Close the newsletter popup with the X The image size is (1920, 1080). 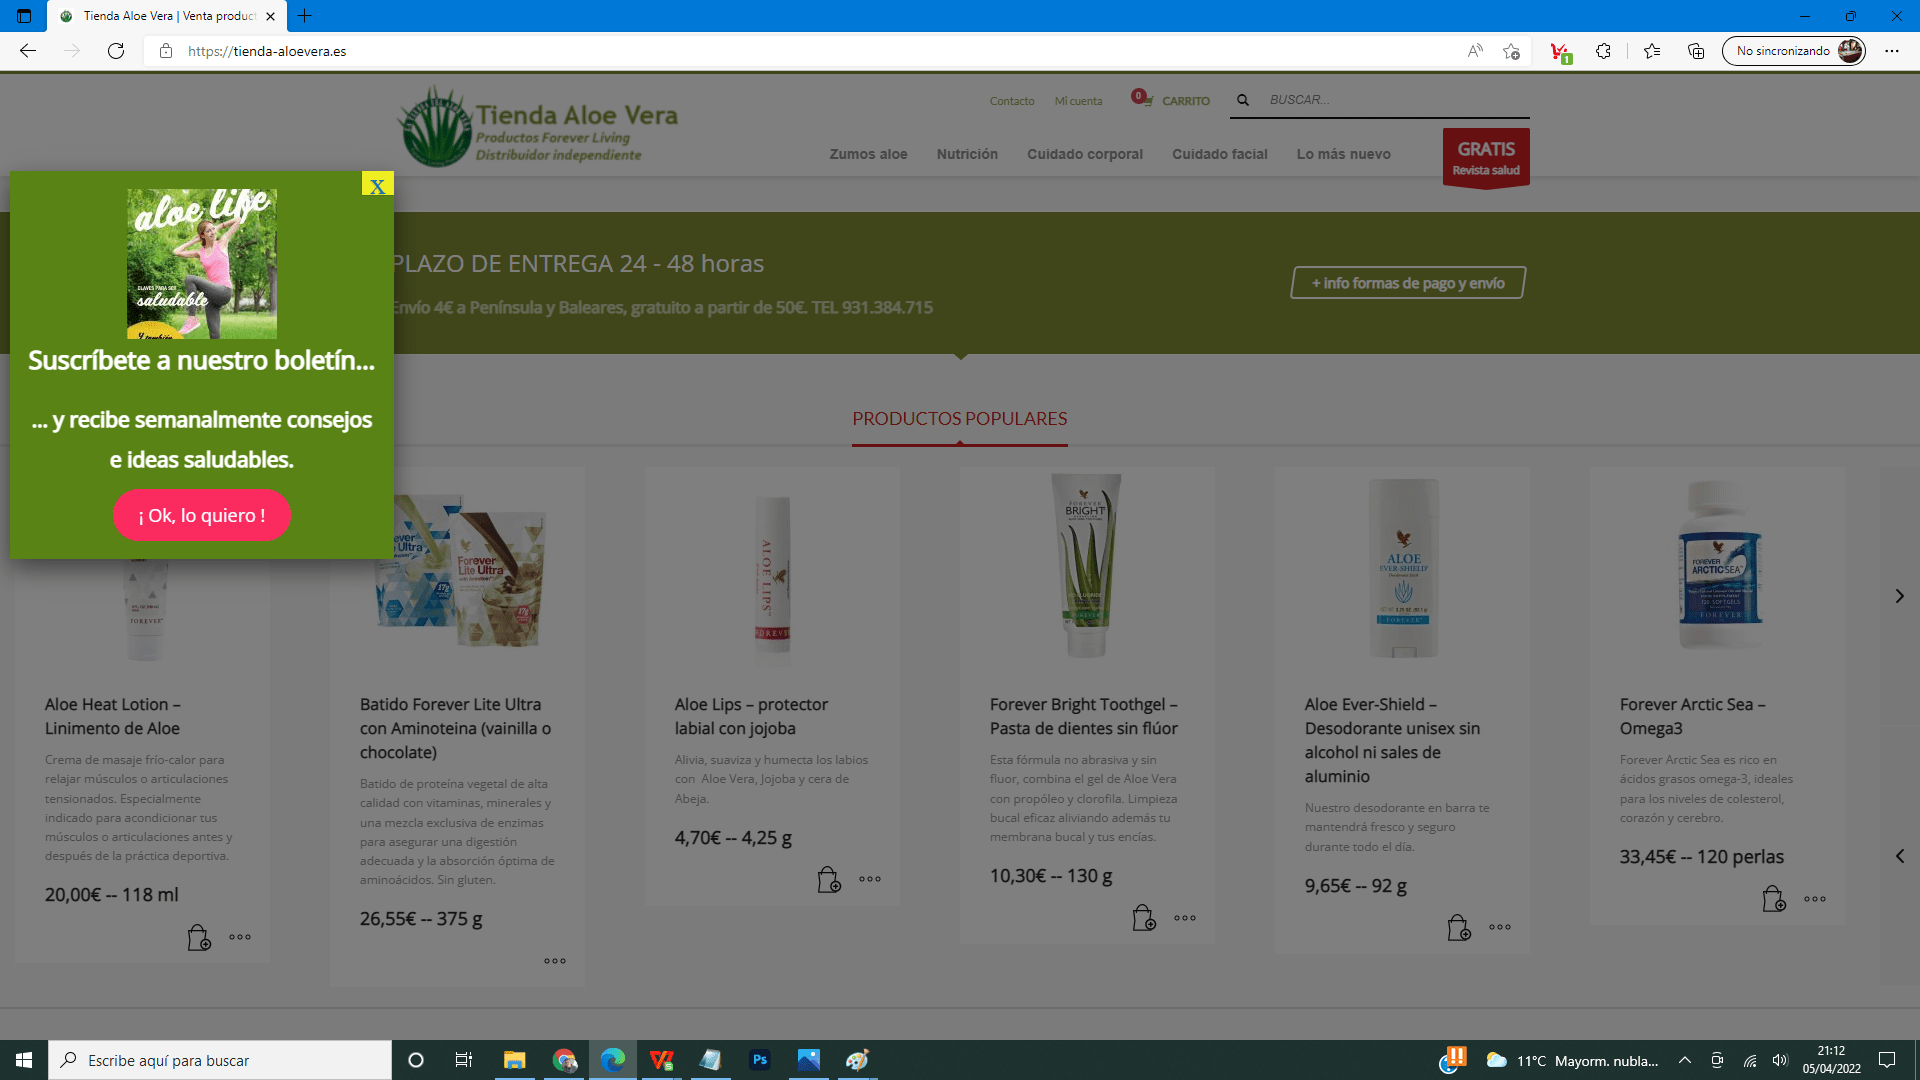tap(377, 185)
